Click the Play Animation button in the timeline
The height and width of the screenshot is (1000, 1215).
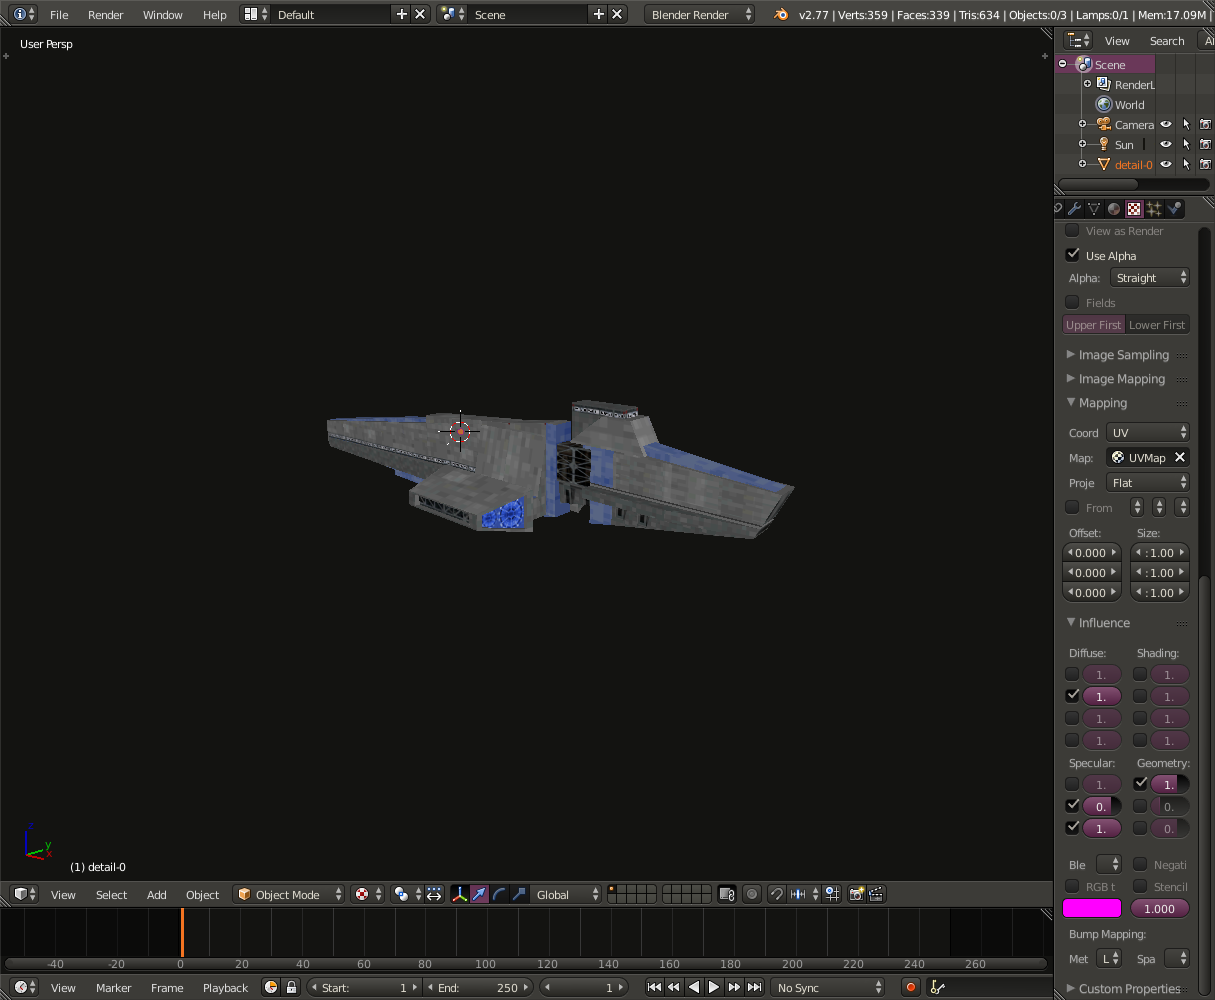click(x=714, y=987)
